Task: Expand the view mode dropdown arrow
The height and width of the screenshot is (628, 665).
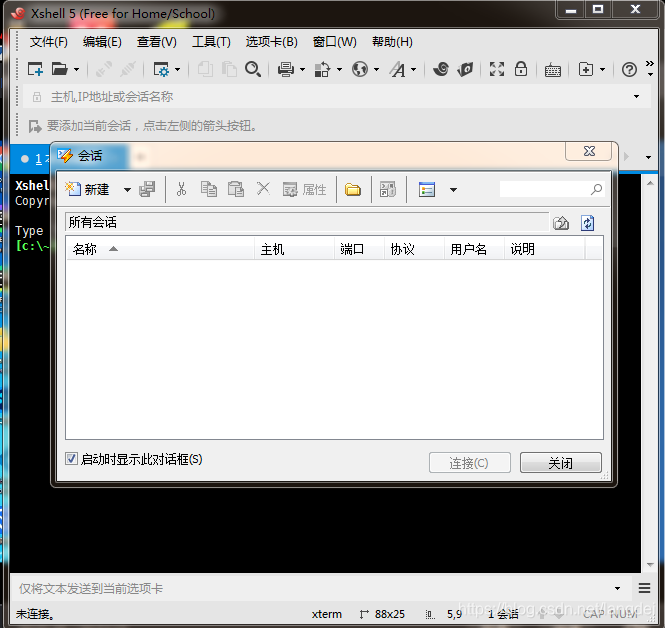Action: point(453,190)
